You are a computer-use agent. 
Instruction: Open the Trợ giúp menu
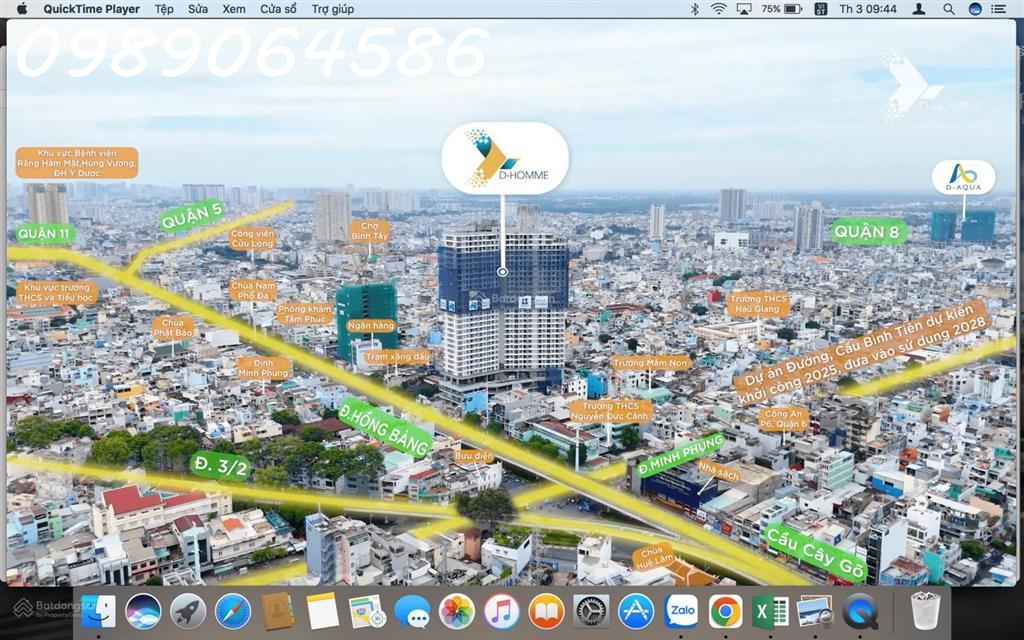(x=332, y=9)
